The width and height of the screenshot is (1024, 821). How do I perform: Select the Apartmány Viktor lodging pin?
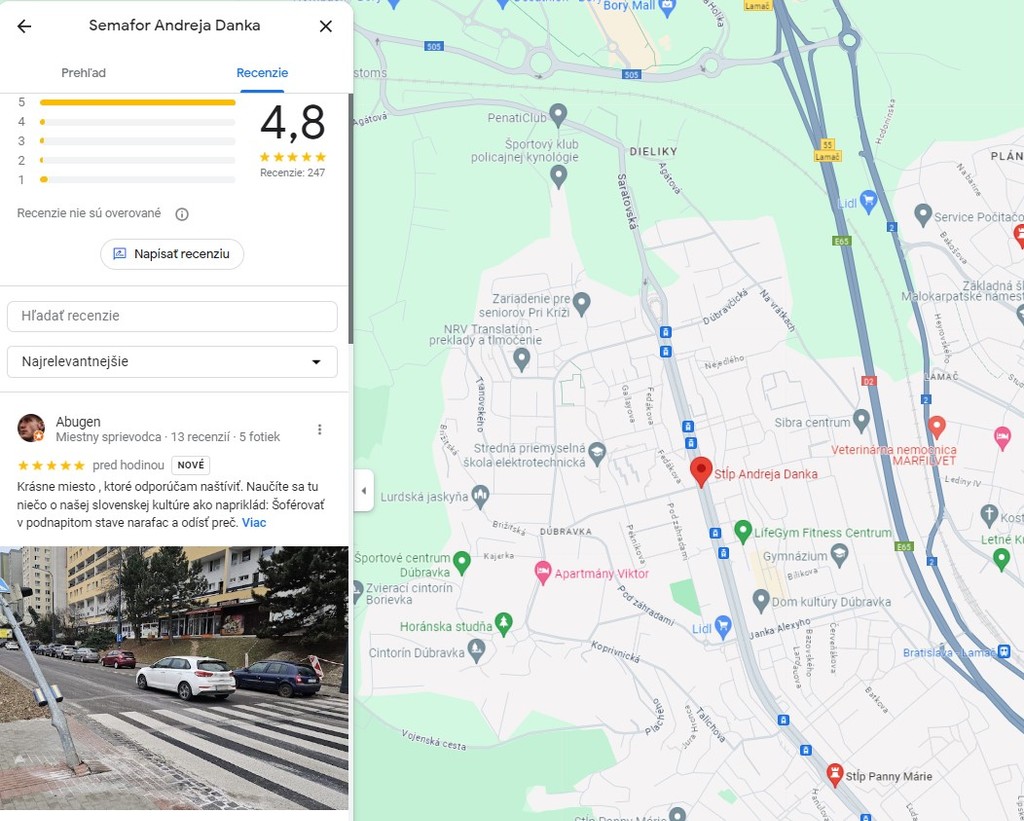pyautogui.click(x=543, y=572)
